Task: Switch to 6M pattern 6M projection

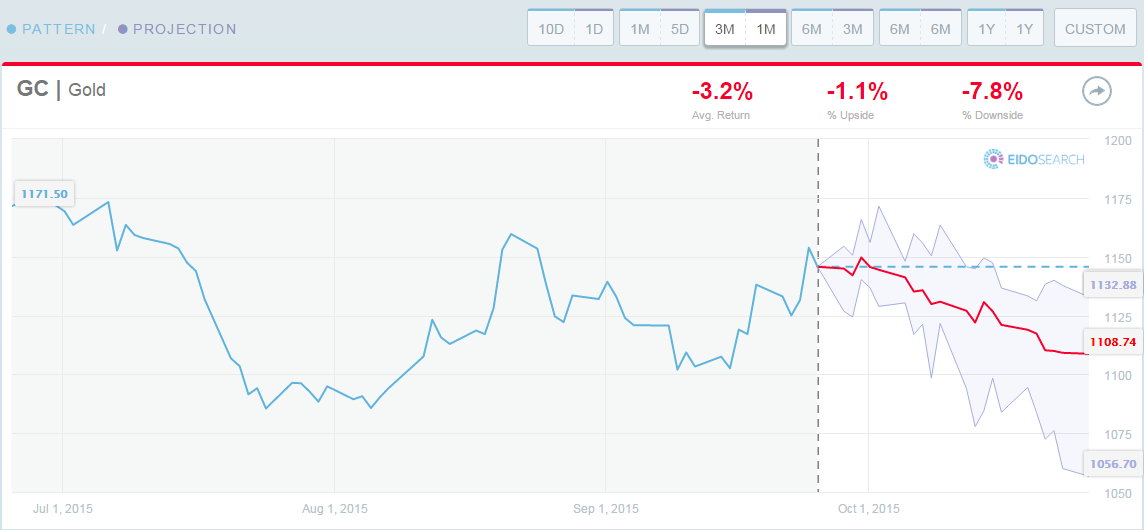Action: (x=920, y=29)
